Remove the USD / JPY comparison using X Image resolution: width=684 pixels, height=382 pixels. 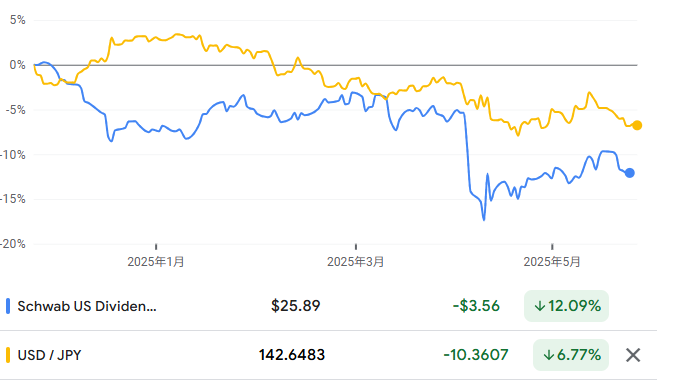point(633,355)
